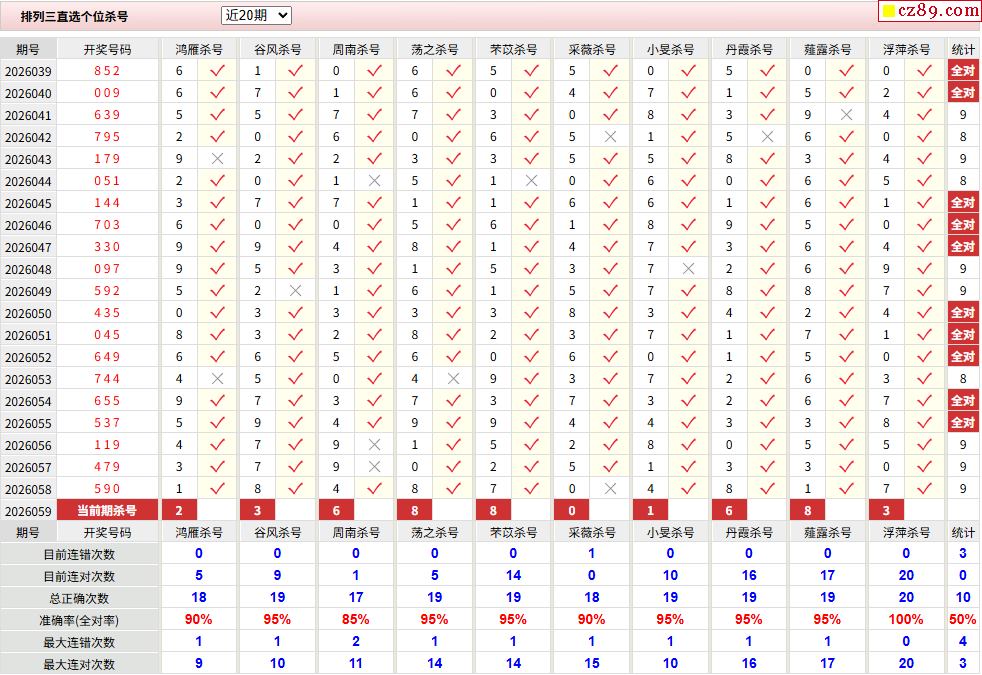Click the X mark for 丹霞杀号 in row 2026042
Image resolution: width=982 pixels, height=675 pixels.
pyautogui.click(x=767, y=137)
